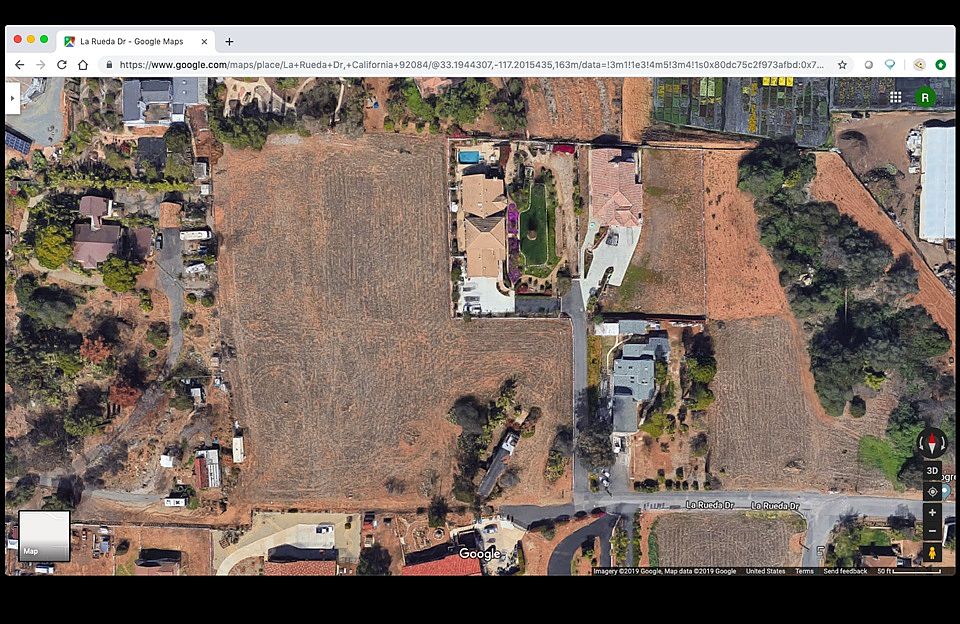This screenshot has width=960, height=624.
Task: Open the Google account R avatar
Action: (925, 97)
